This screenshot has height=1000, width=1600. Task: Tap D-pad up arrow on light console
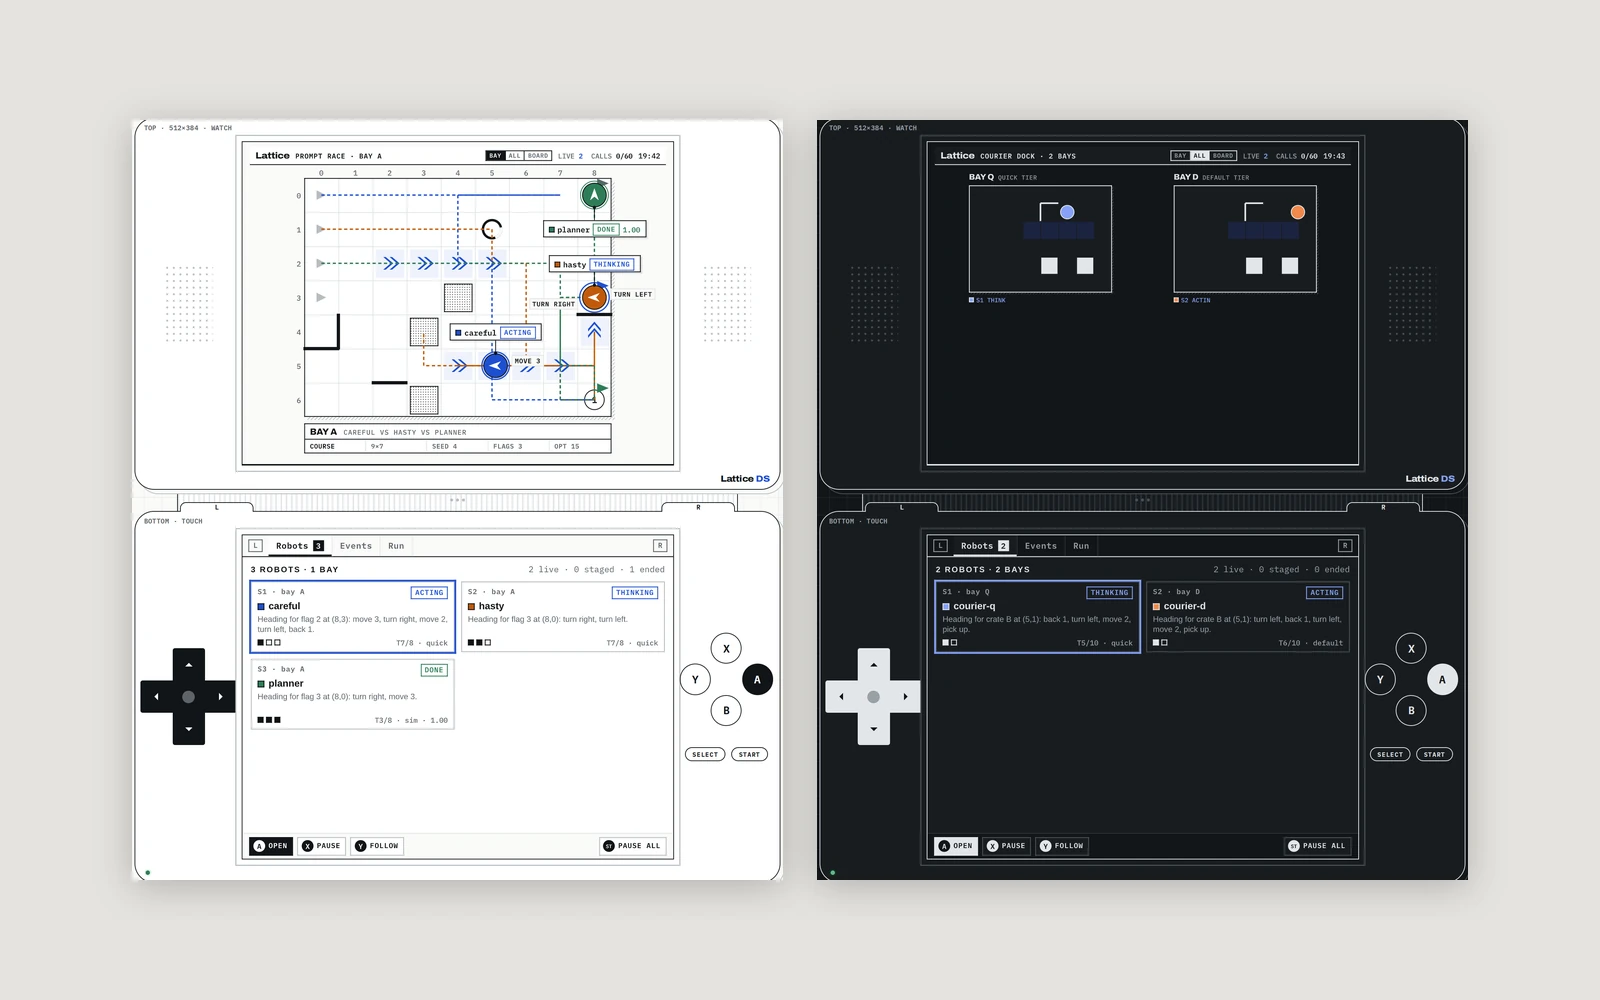(188, 665)
